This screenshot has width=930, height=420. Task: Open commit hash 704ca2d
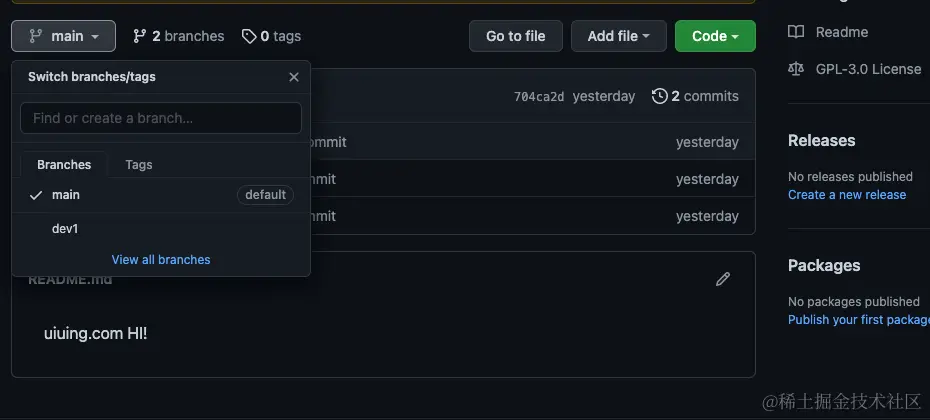coord(539,97)
